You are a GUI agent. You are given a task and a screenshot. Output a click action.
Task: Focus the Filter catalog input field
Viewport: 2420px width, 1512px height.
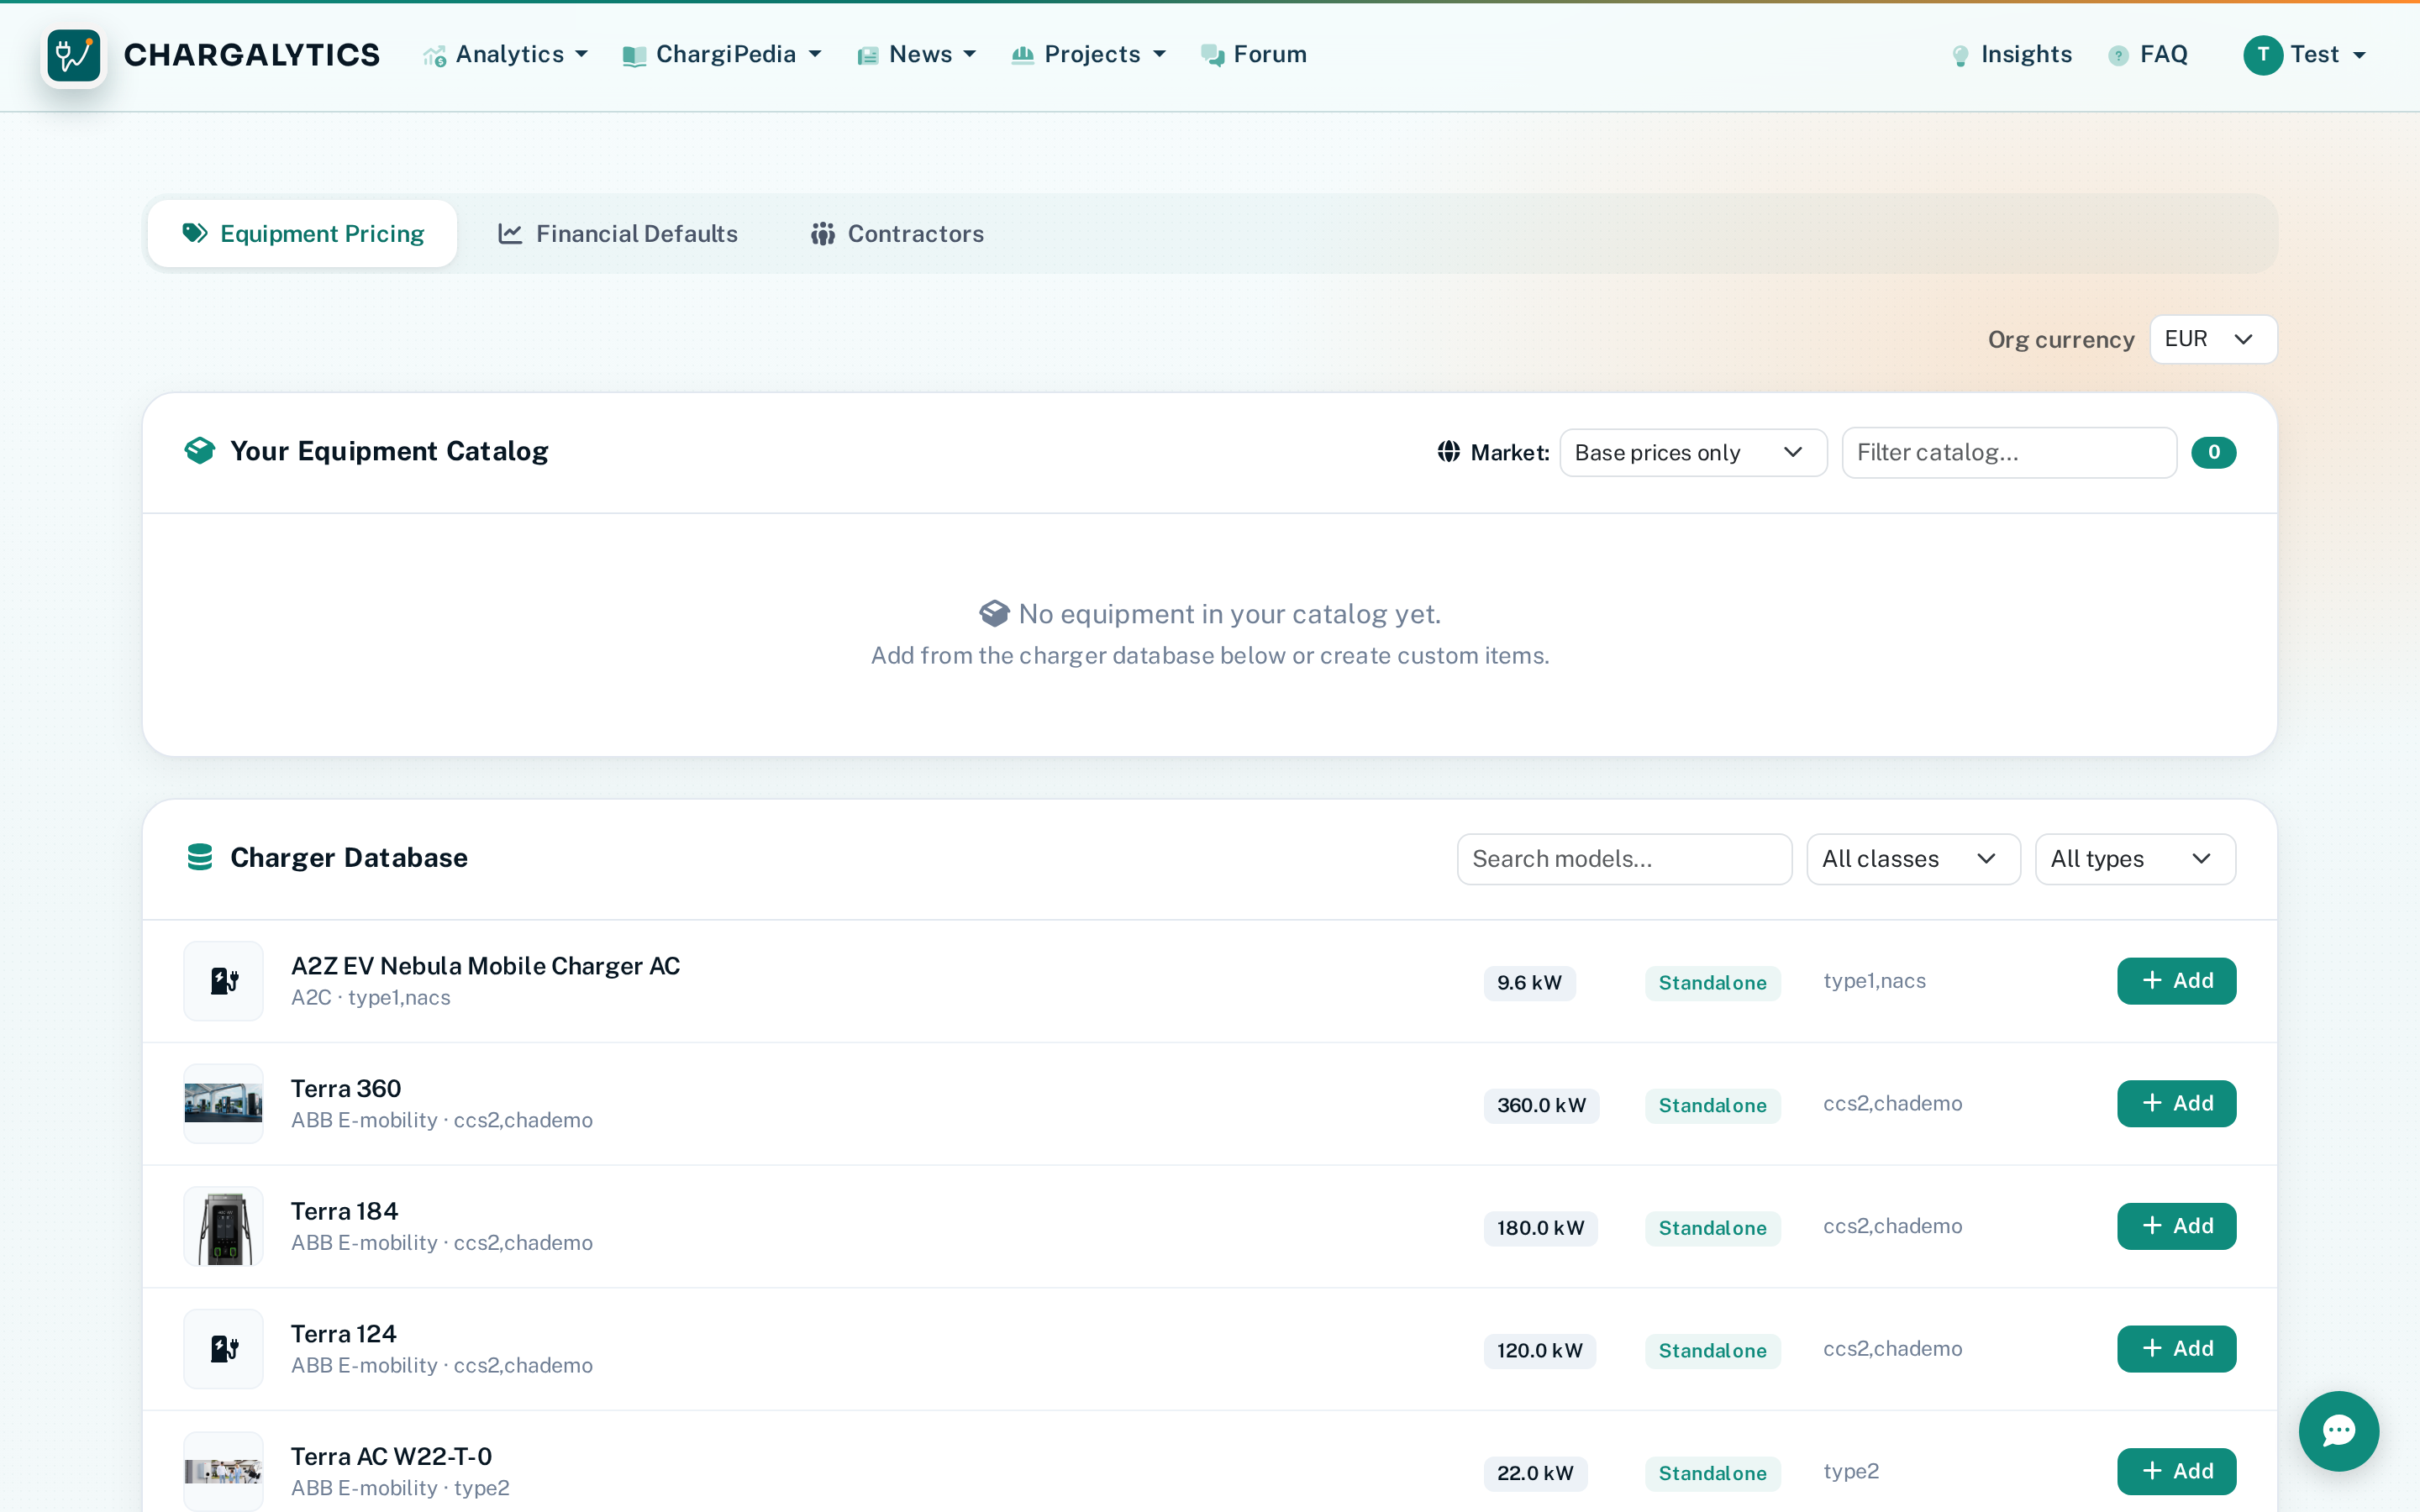pyautogui.click(x=2009, y=452)
